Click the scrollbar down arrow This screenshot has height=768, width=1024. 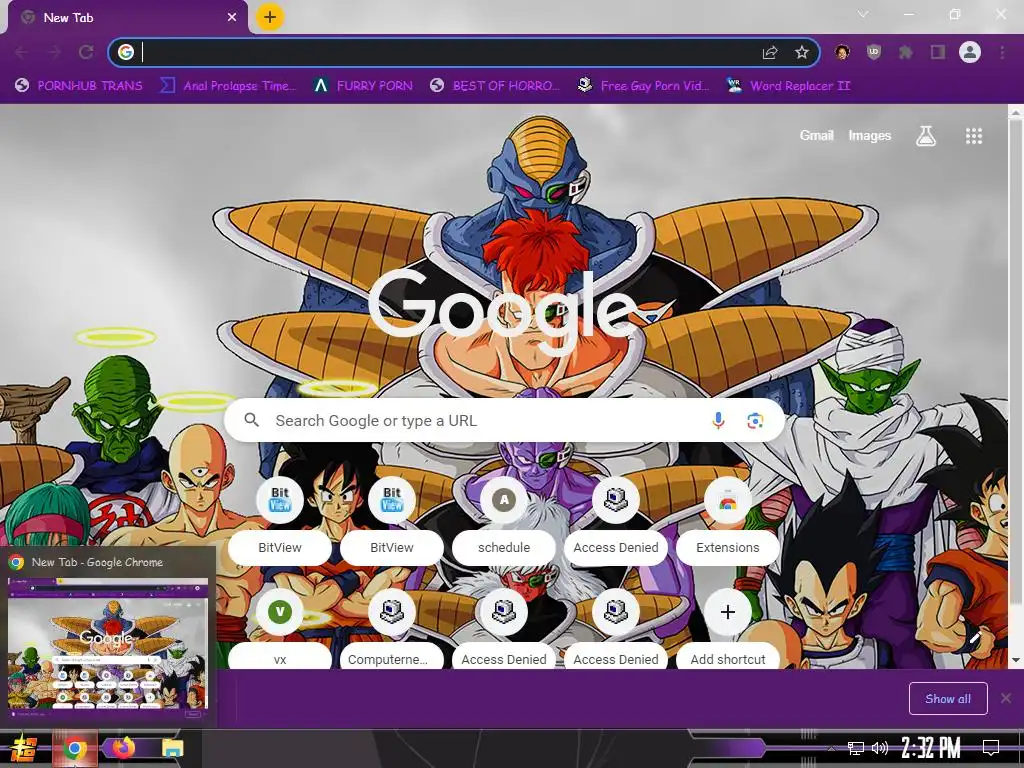[x=1015, y=660]
